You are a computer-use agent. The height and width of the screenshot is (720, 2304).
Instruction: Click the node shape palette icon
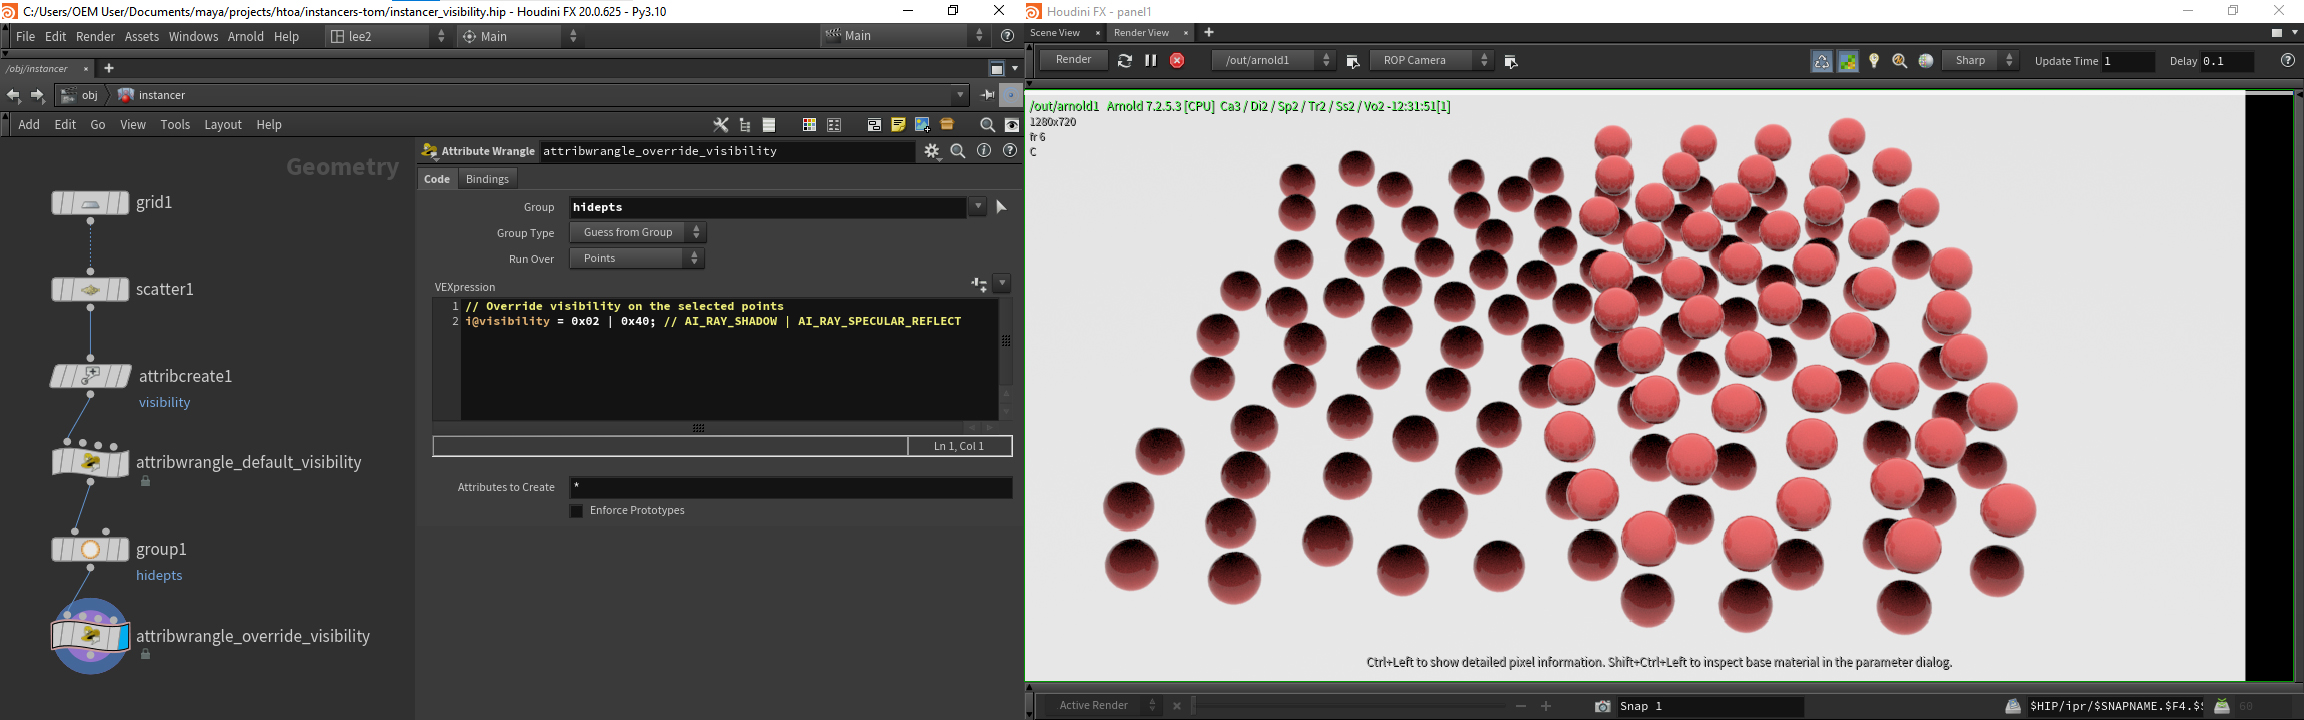click(x=834, y=125)
